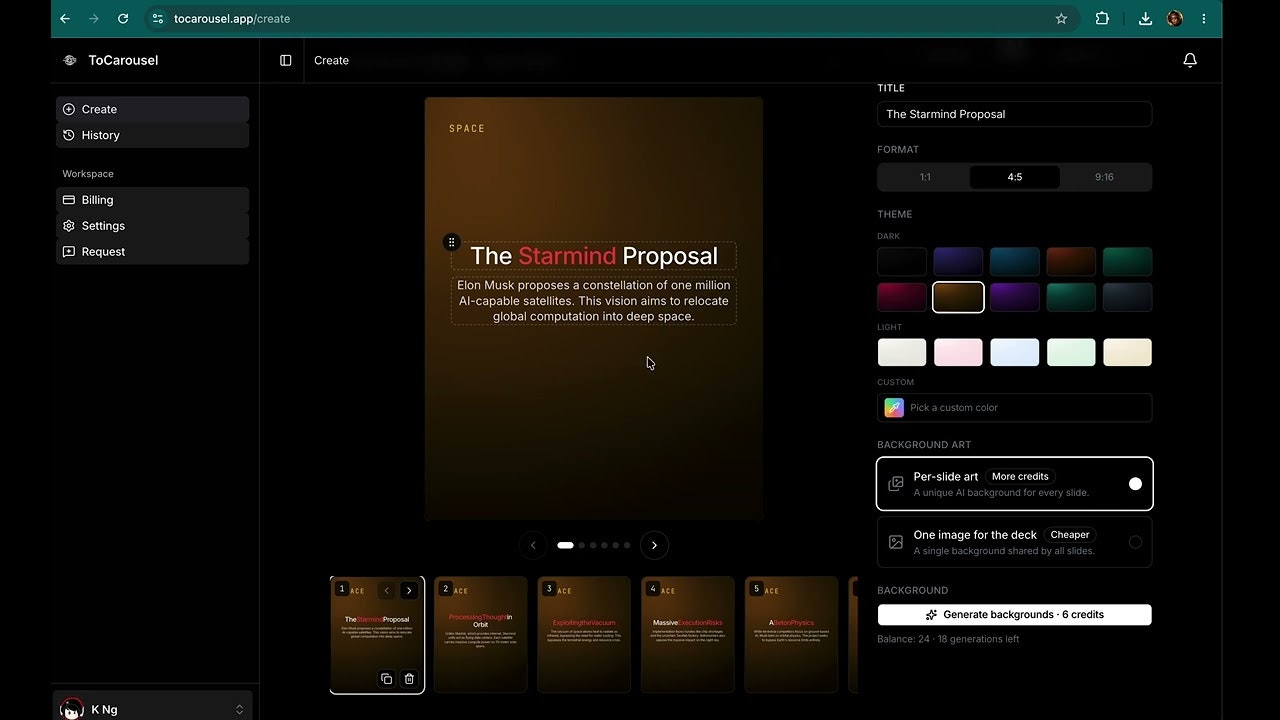Delete slide 1 via trash icon

409,679
